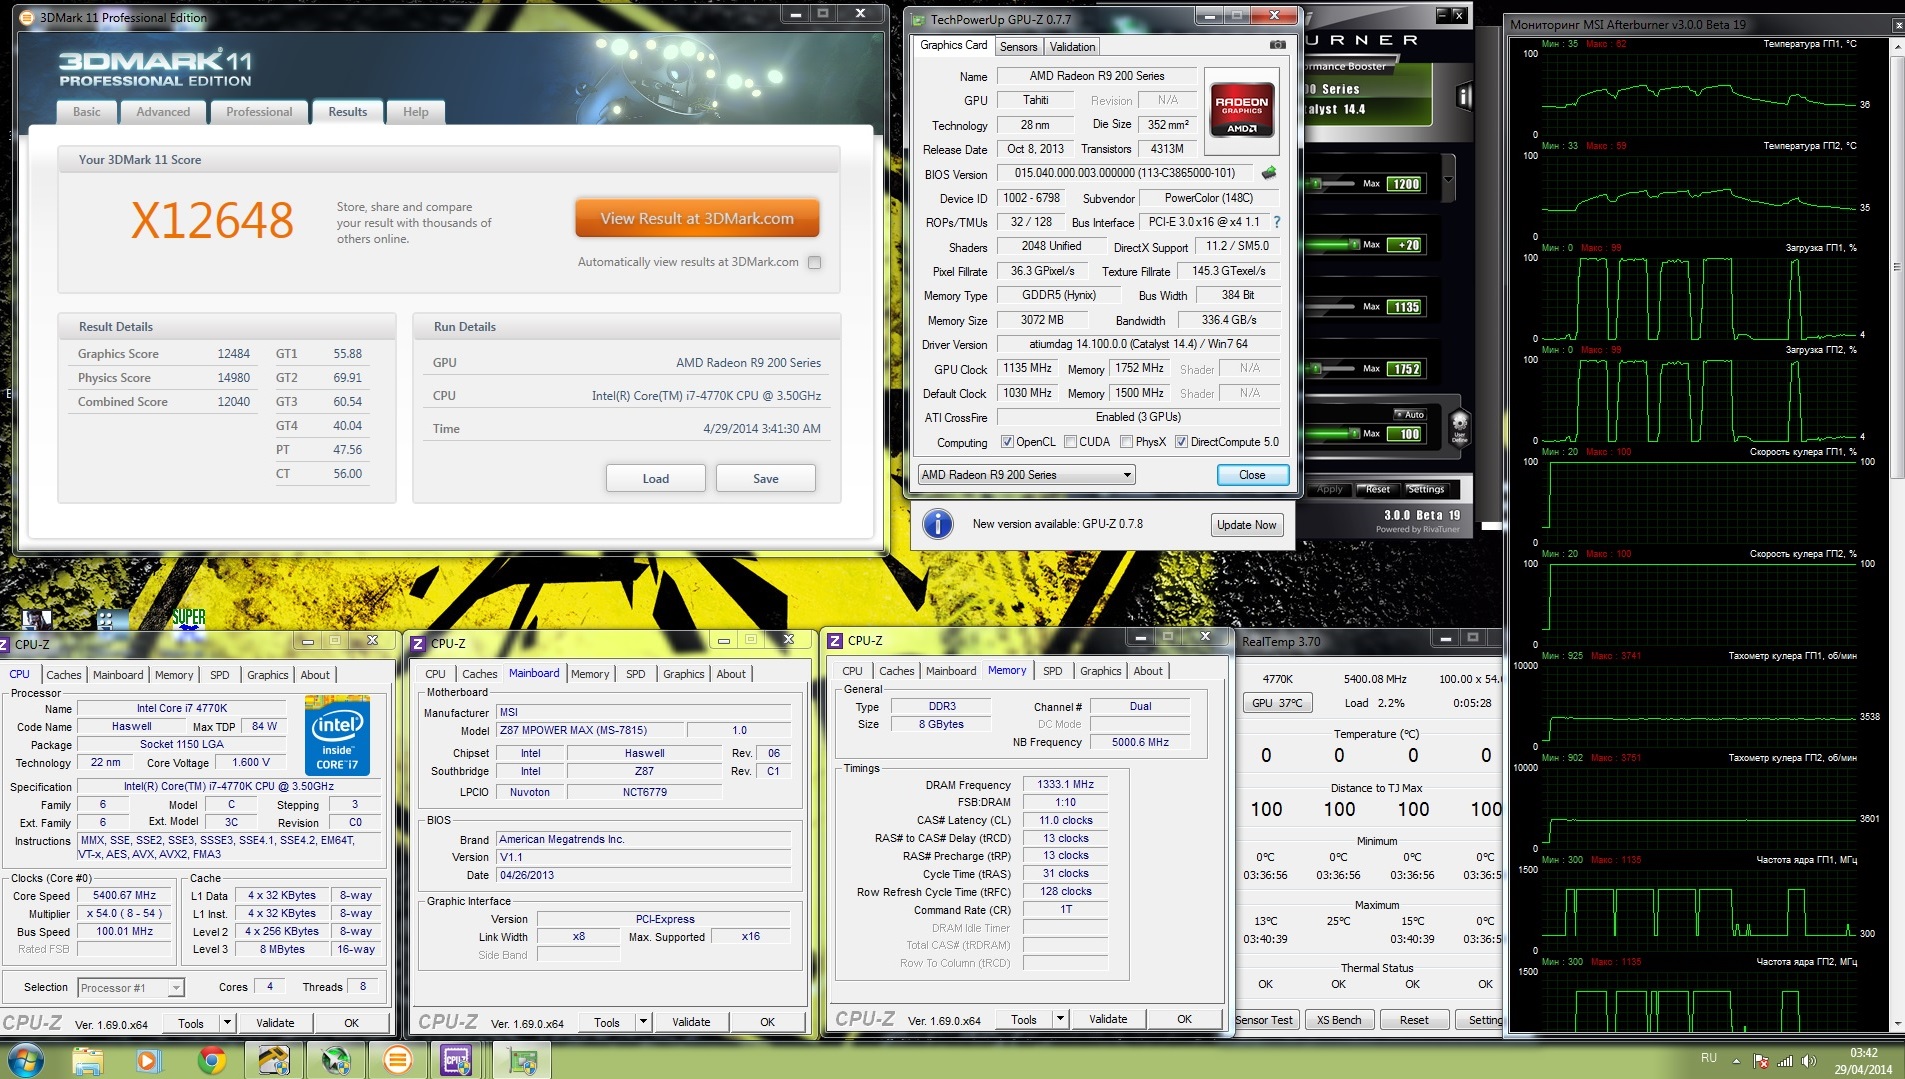Screen dimensions: 1905x1079
Task: Open Tools dropdown arrow in CPU-Z Memory window
Action: (x=1061, y=1019)
